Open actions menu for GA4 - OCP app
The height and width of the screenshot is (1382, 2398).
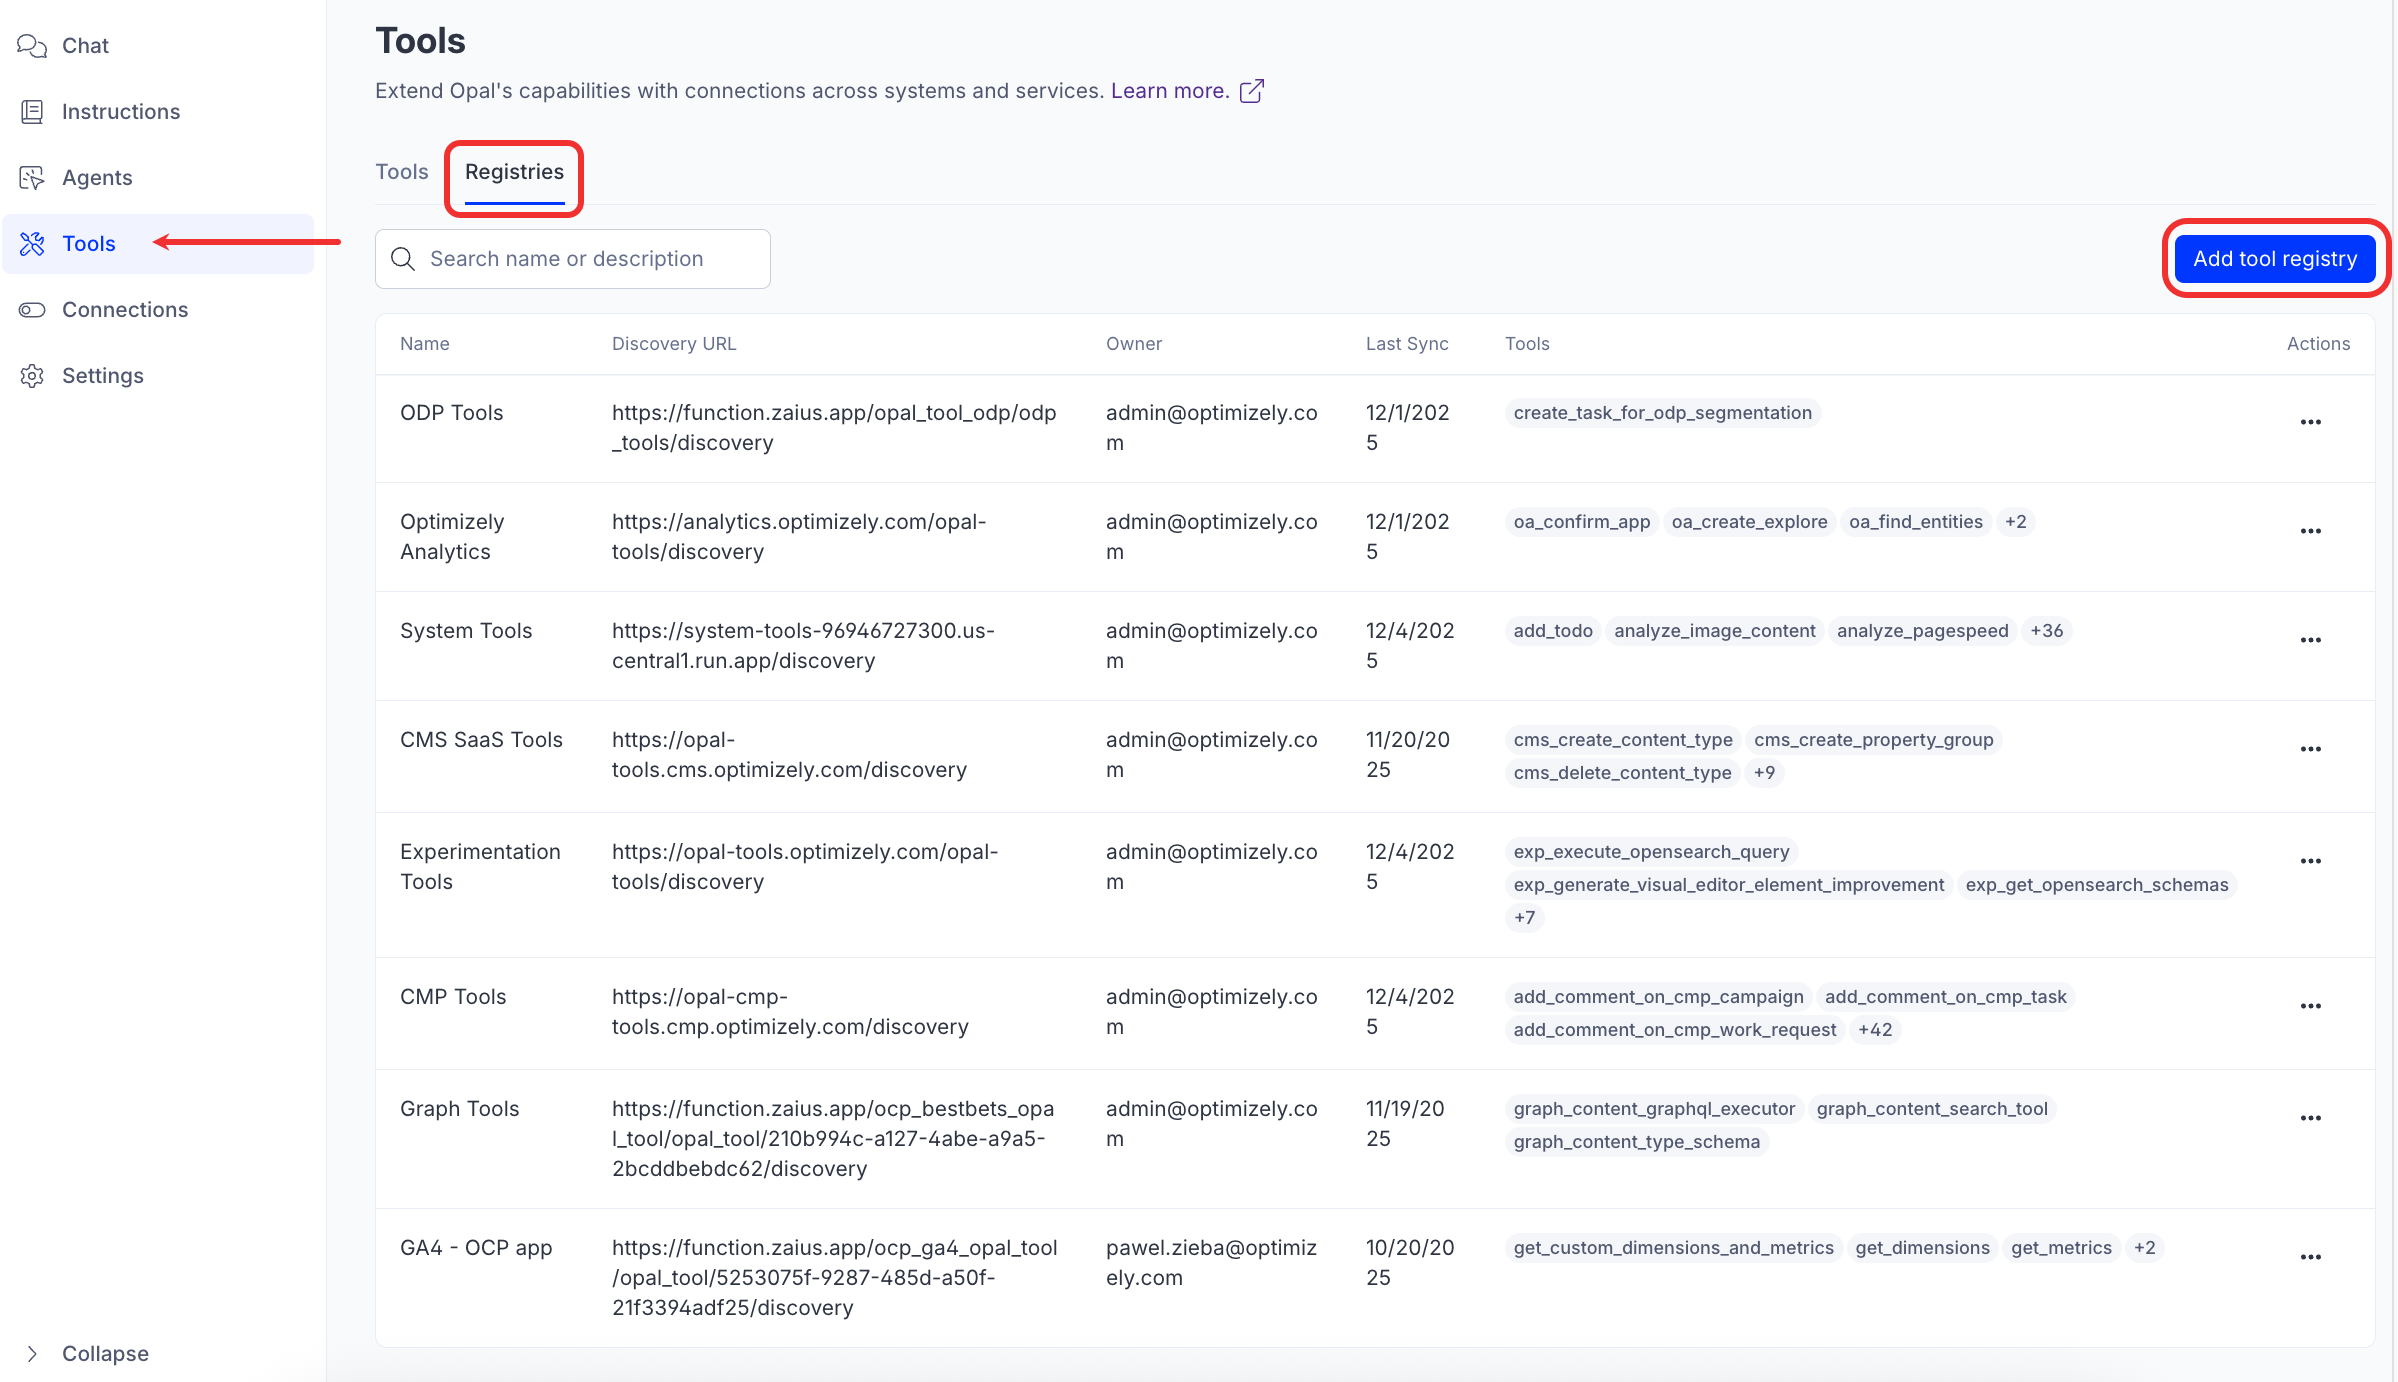[2310, 1257]
